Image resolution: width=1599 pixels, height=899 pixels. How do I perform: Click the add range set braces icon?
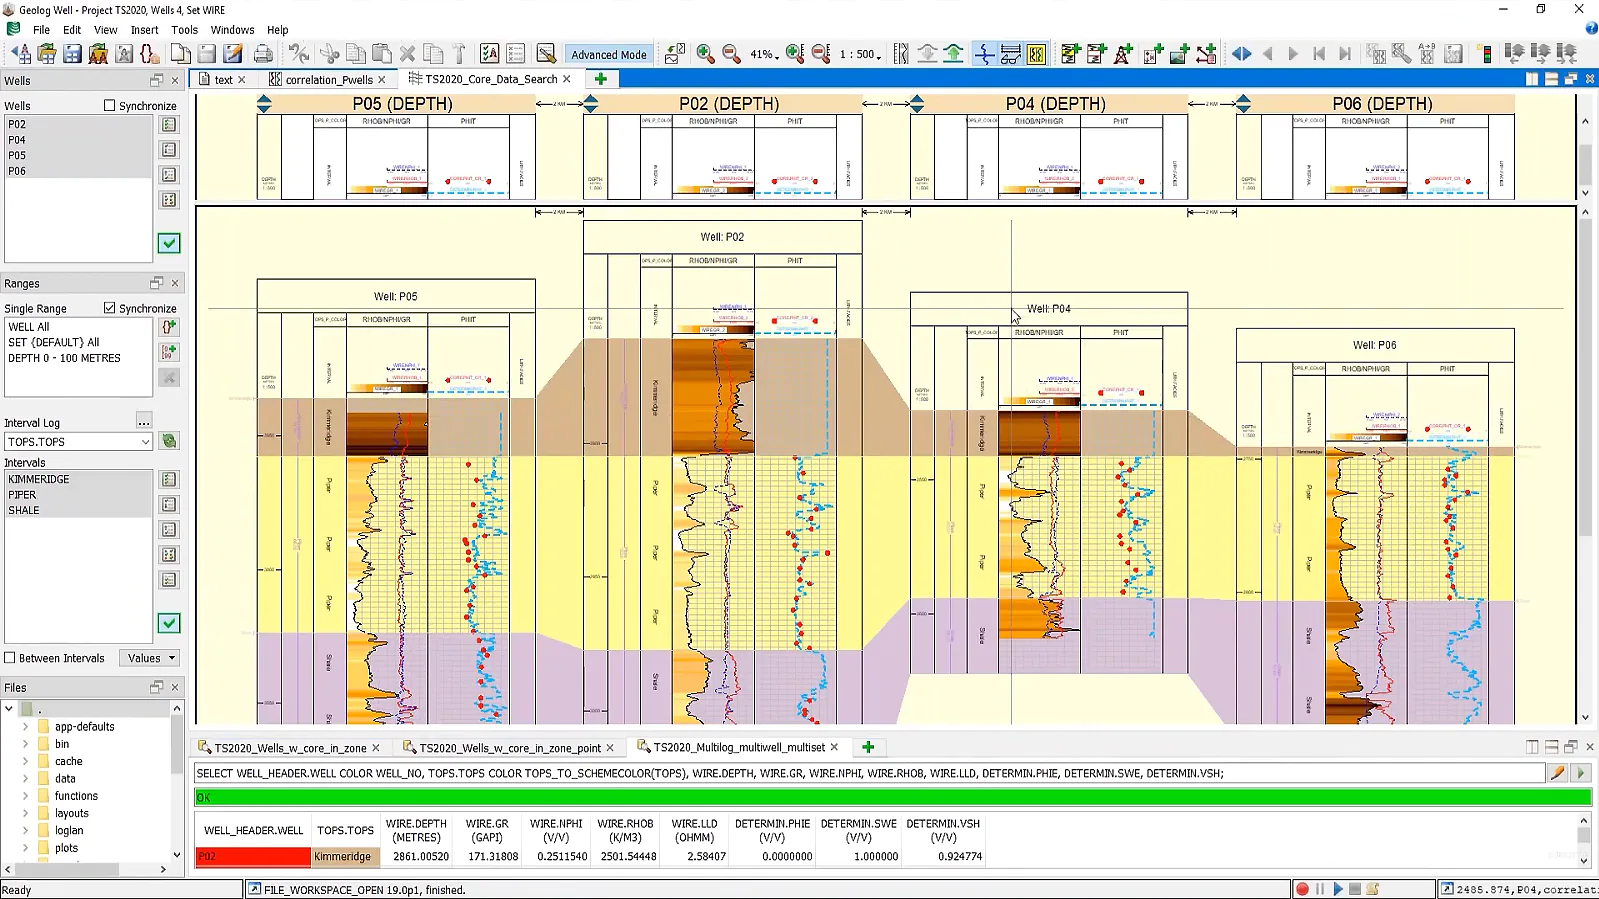tap(169, 327)
